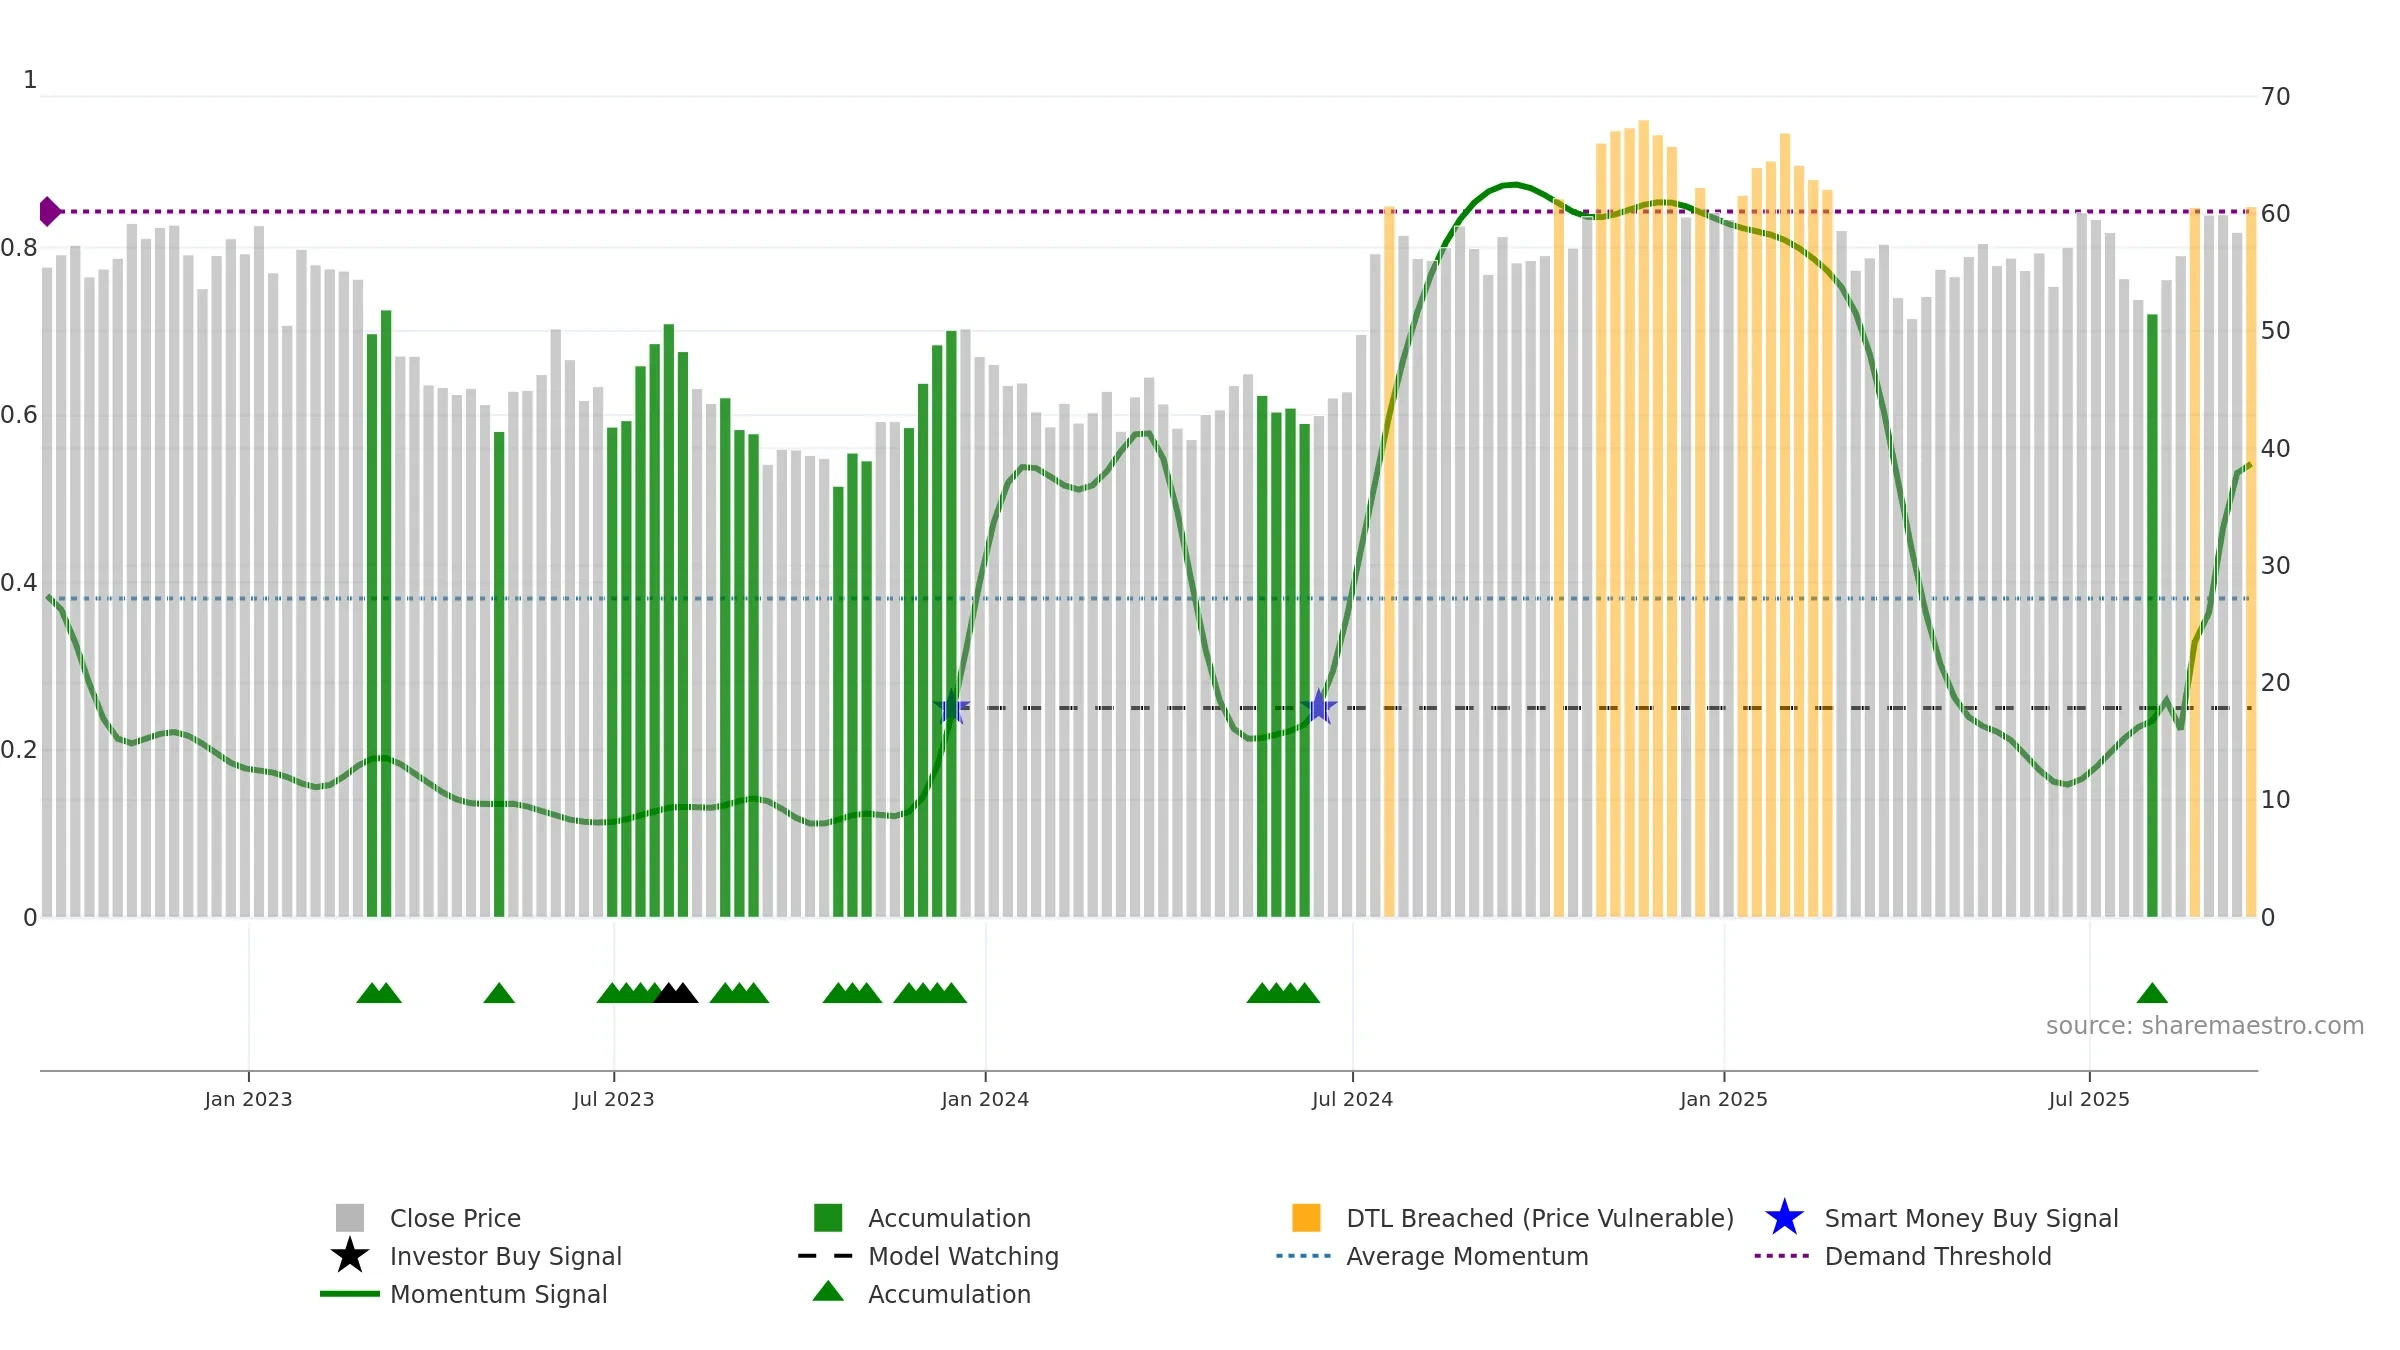Click the purple diamond Demand Threshold marker
2400x1350 pixels.
(49, 211)
